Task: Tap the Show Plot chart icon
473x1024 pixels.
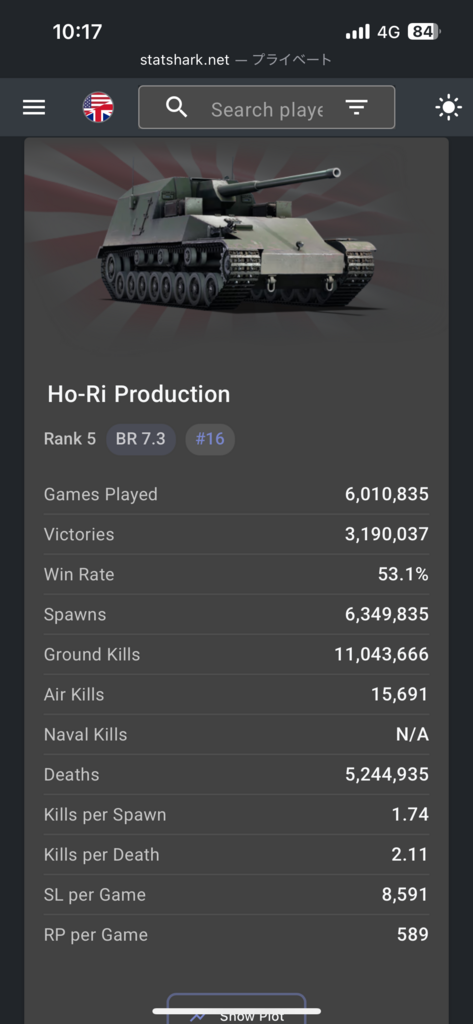Action: [198, 1016]
